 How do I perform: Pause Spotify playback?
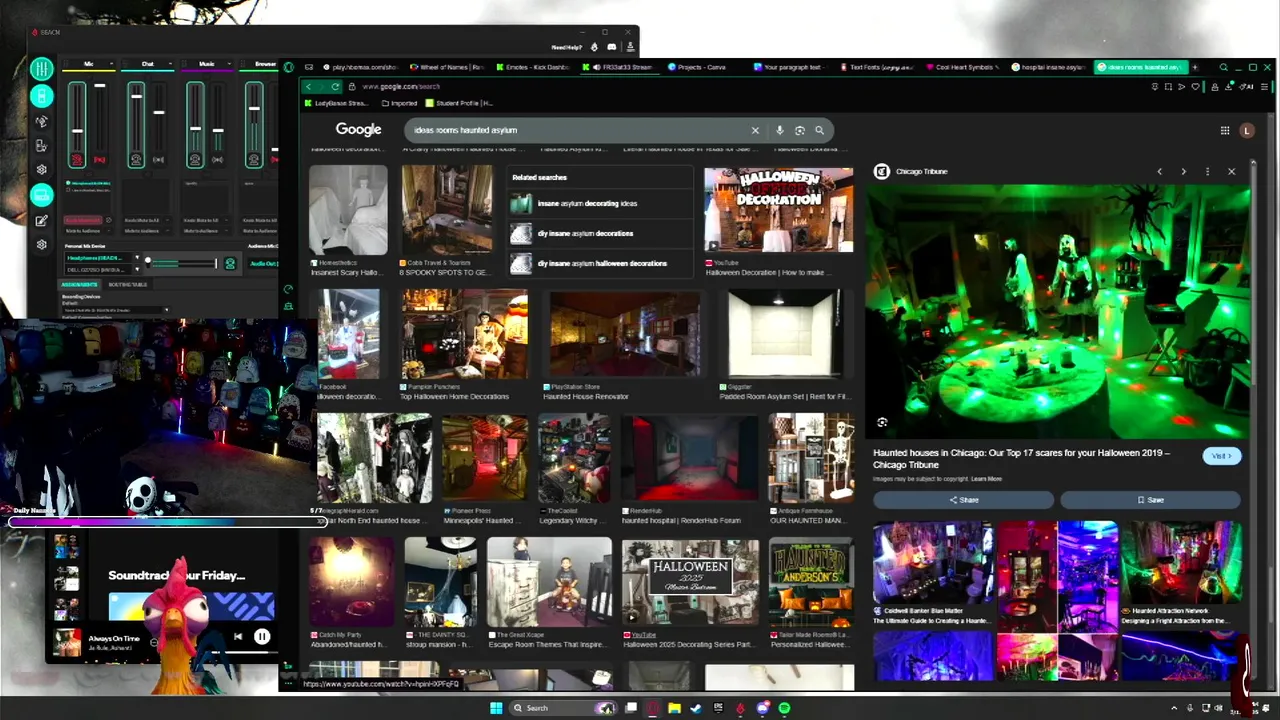pos(261,636)
